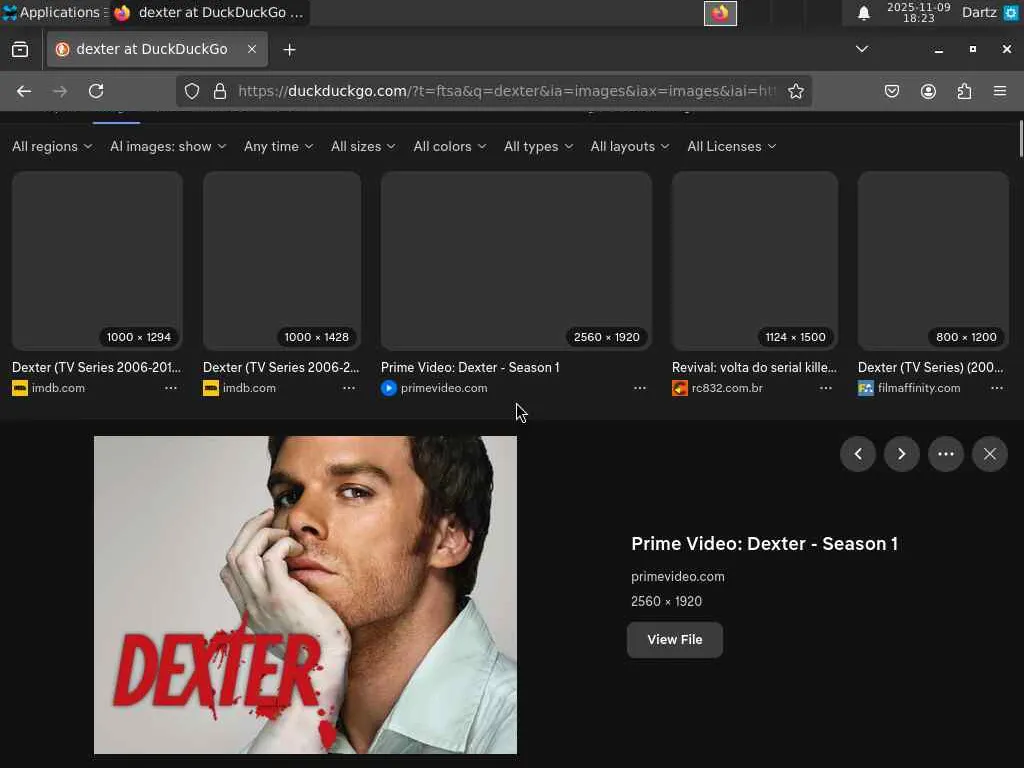Select the dexter at DuckDuckGo browser tab

(157, 49)
